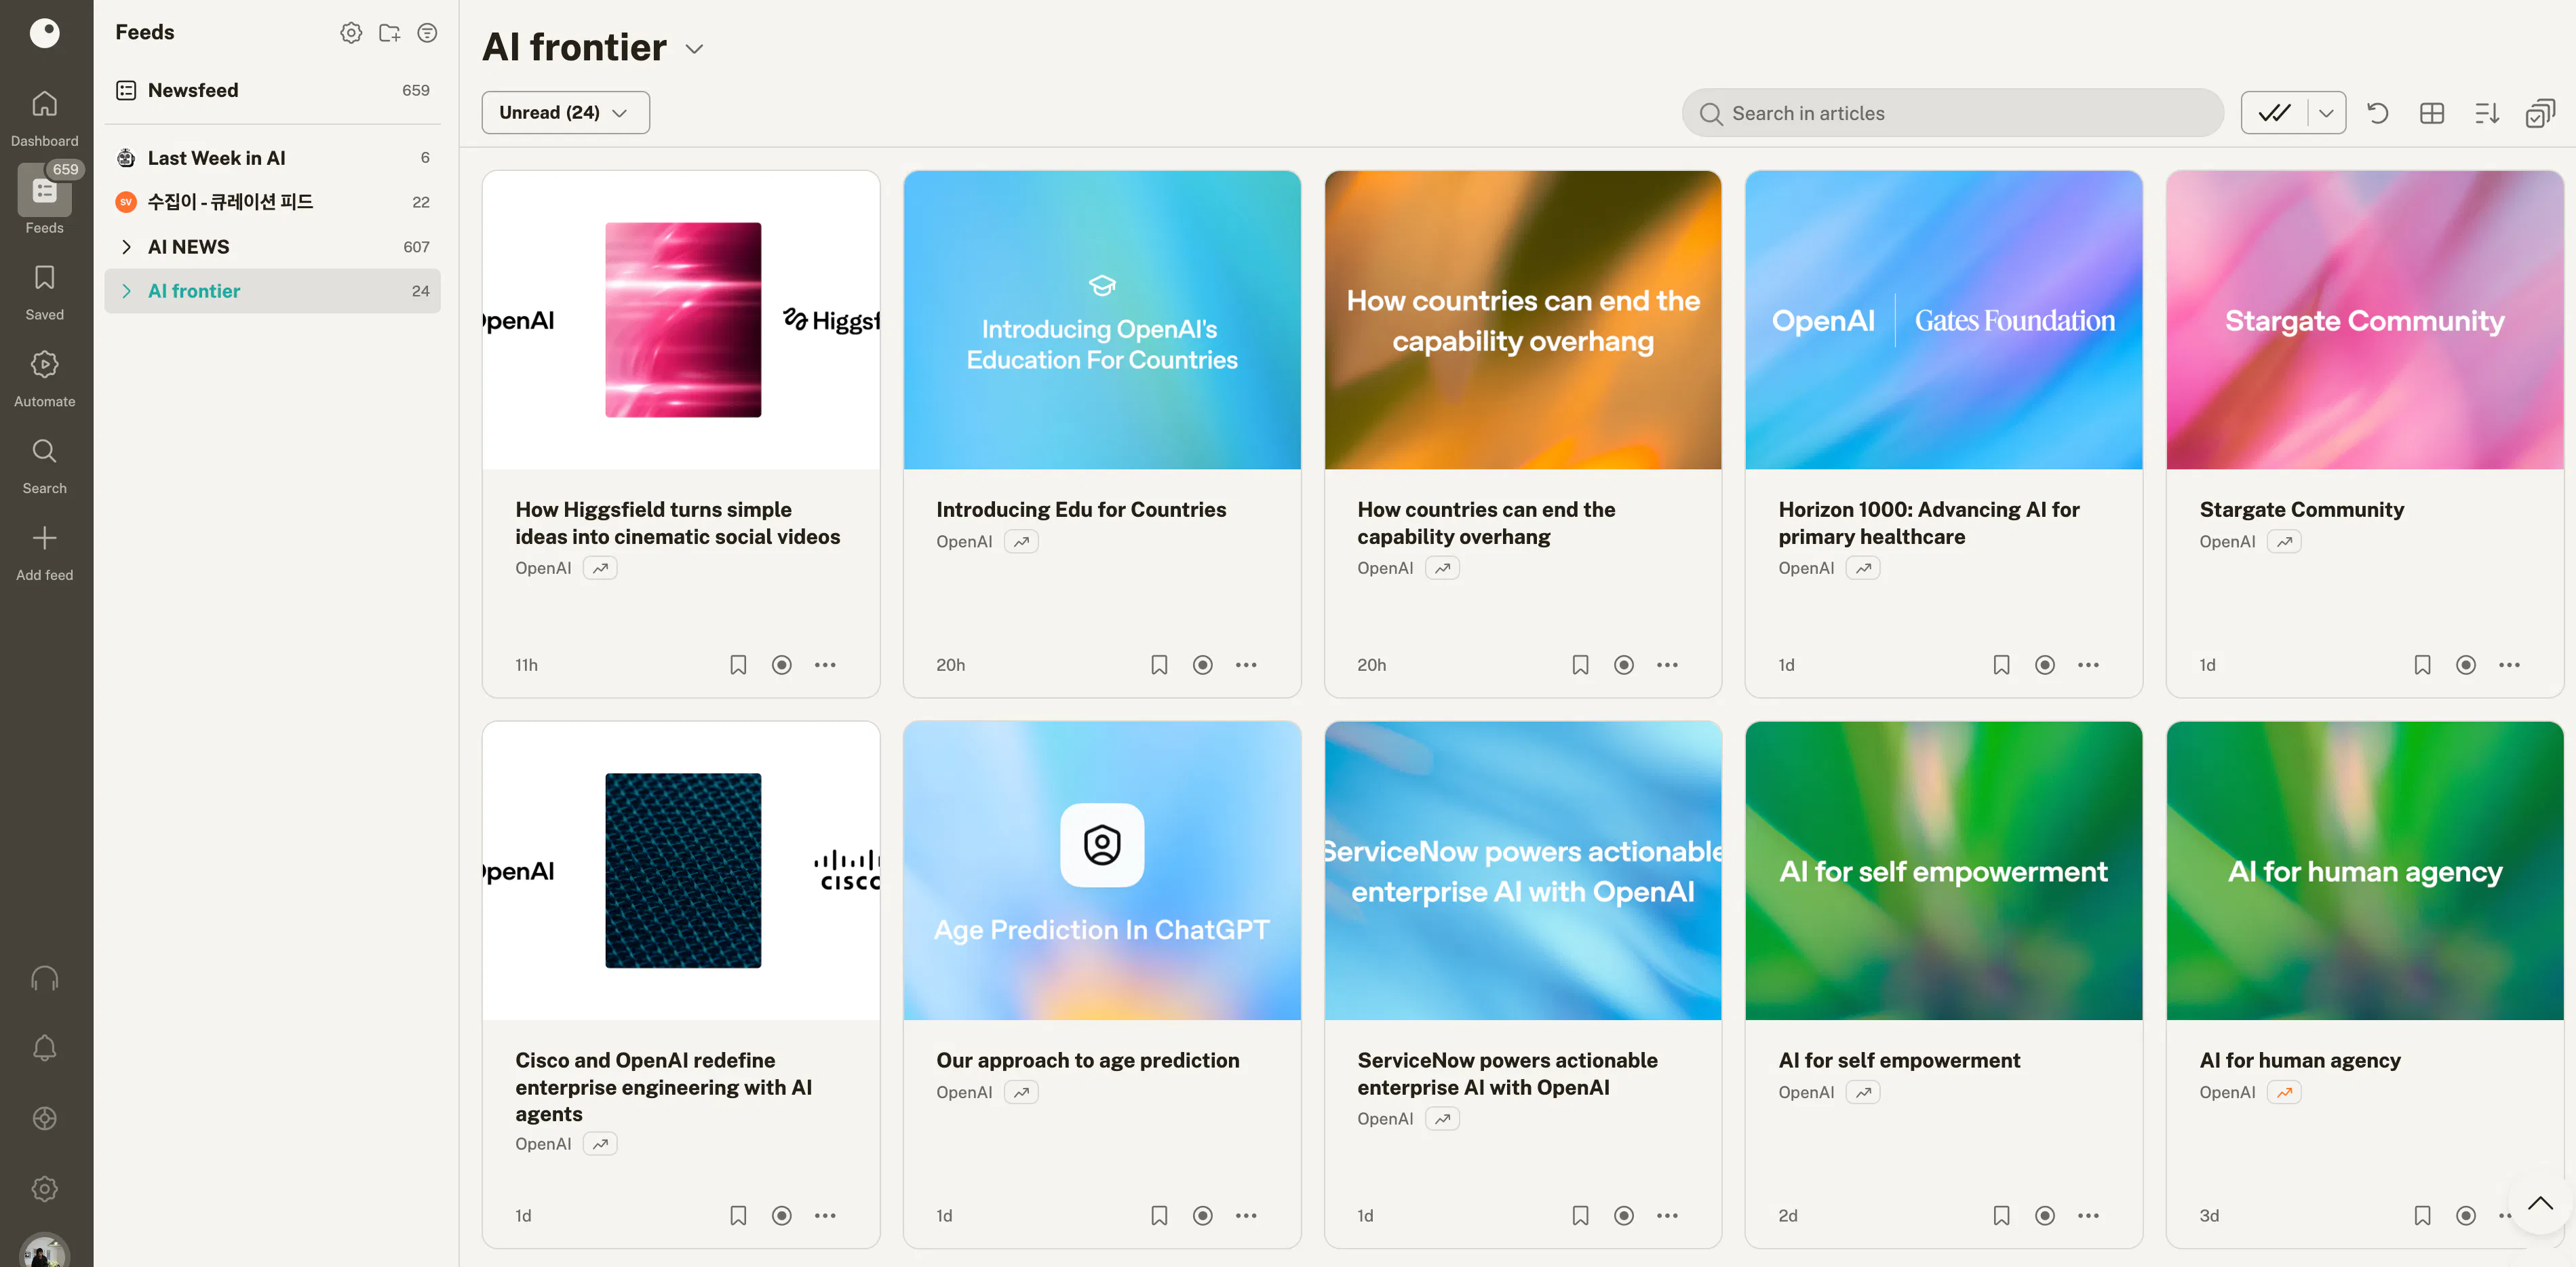Open the Stargate Community thumbnail

[2364, 320]
